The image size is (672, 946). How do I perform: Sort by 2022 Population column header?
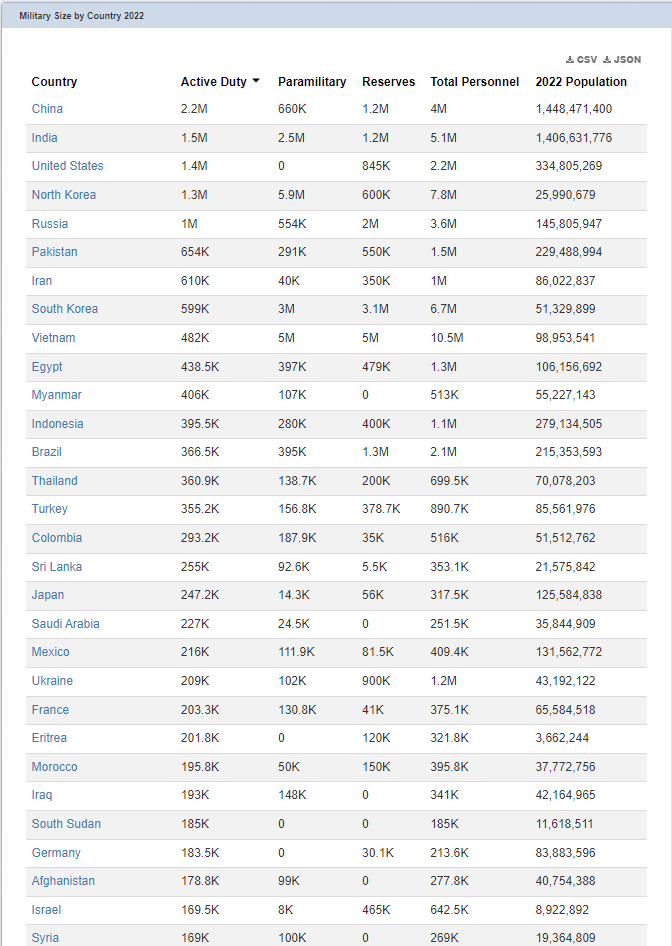click(x=581, y=81)
